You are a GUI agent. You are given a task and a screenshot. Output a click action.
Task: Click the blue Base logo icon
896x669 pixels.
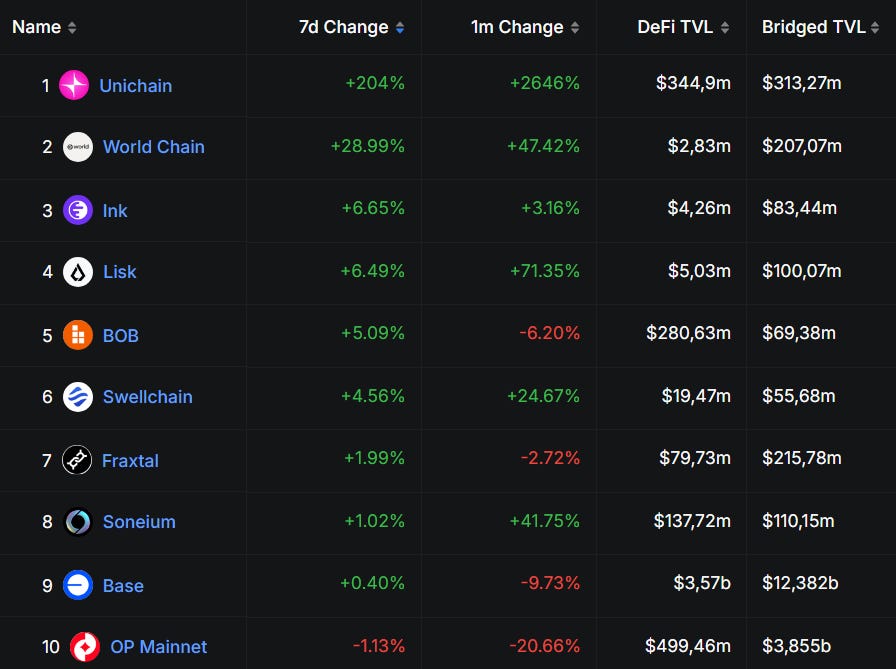(78, 585)
